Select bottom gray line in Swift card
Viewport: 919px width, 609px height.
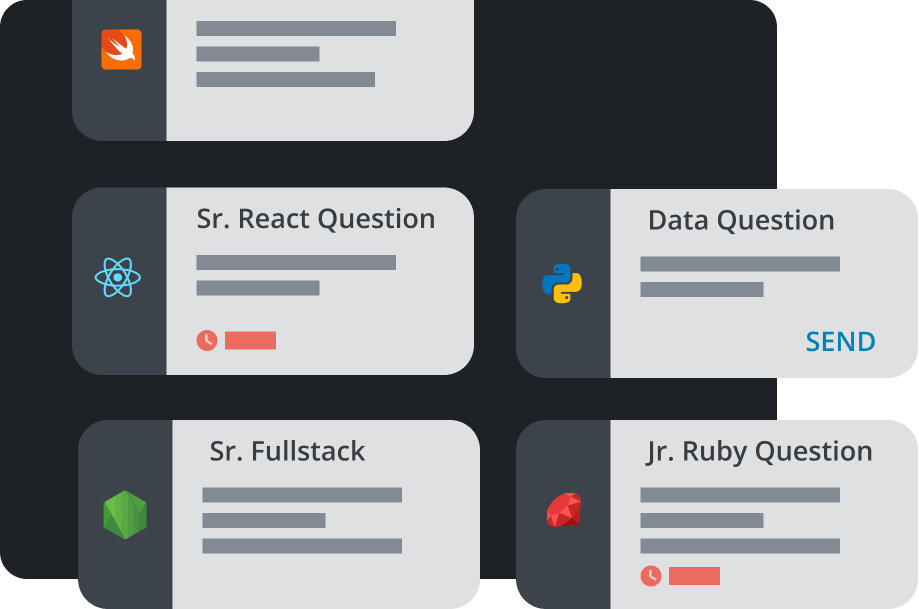click(285, 79)
